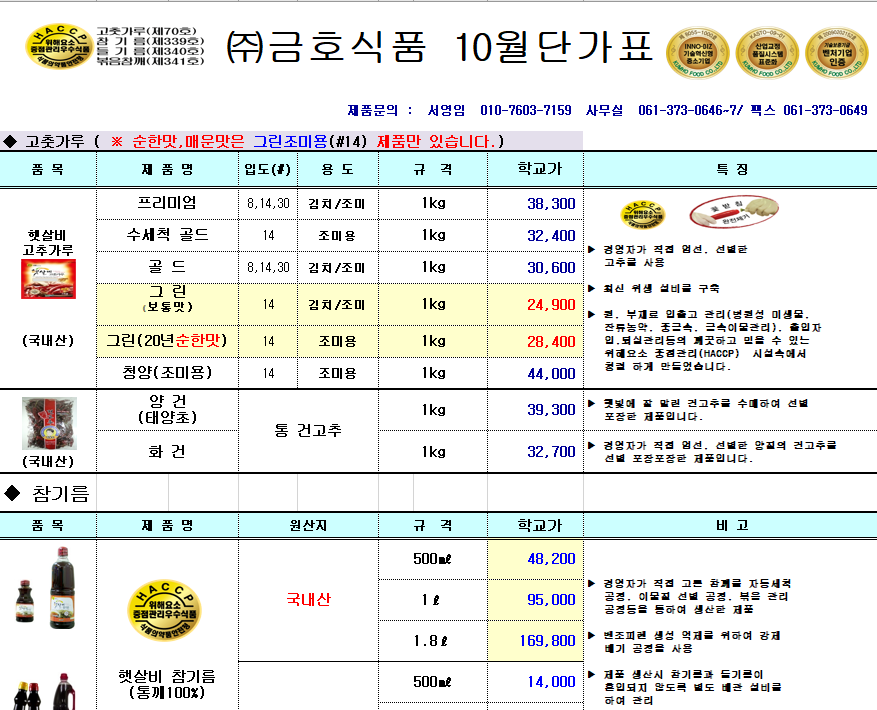Image resolution: width=877 pixels, height=710 pixels.
Task: Click the INNO-BIZ gold certification badge
Action: 697,53
